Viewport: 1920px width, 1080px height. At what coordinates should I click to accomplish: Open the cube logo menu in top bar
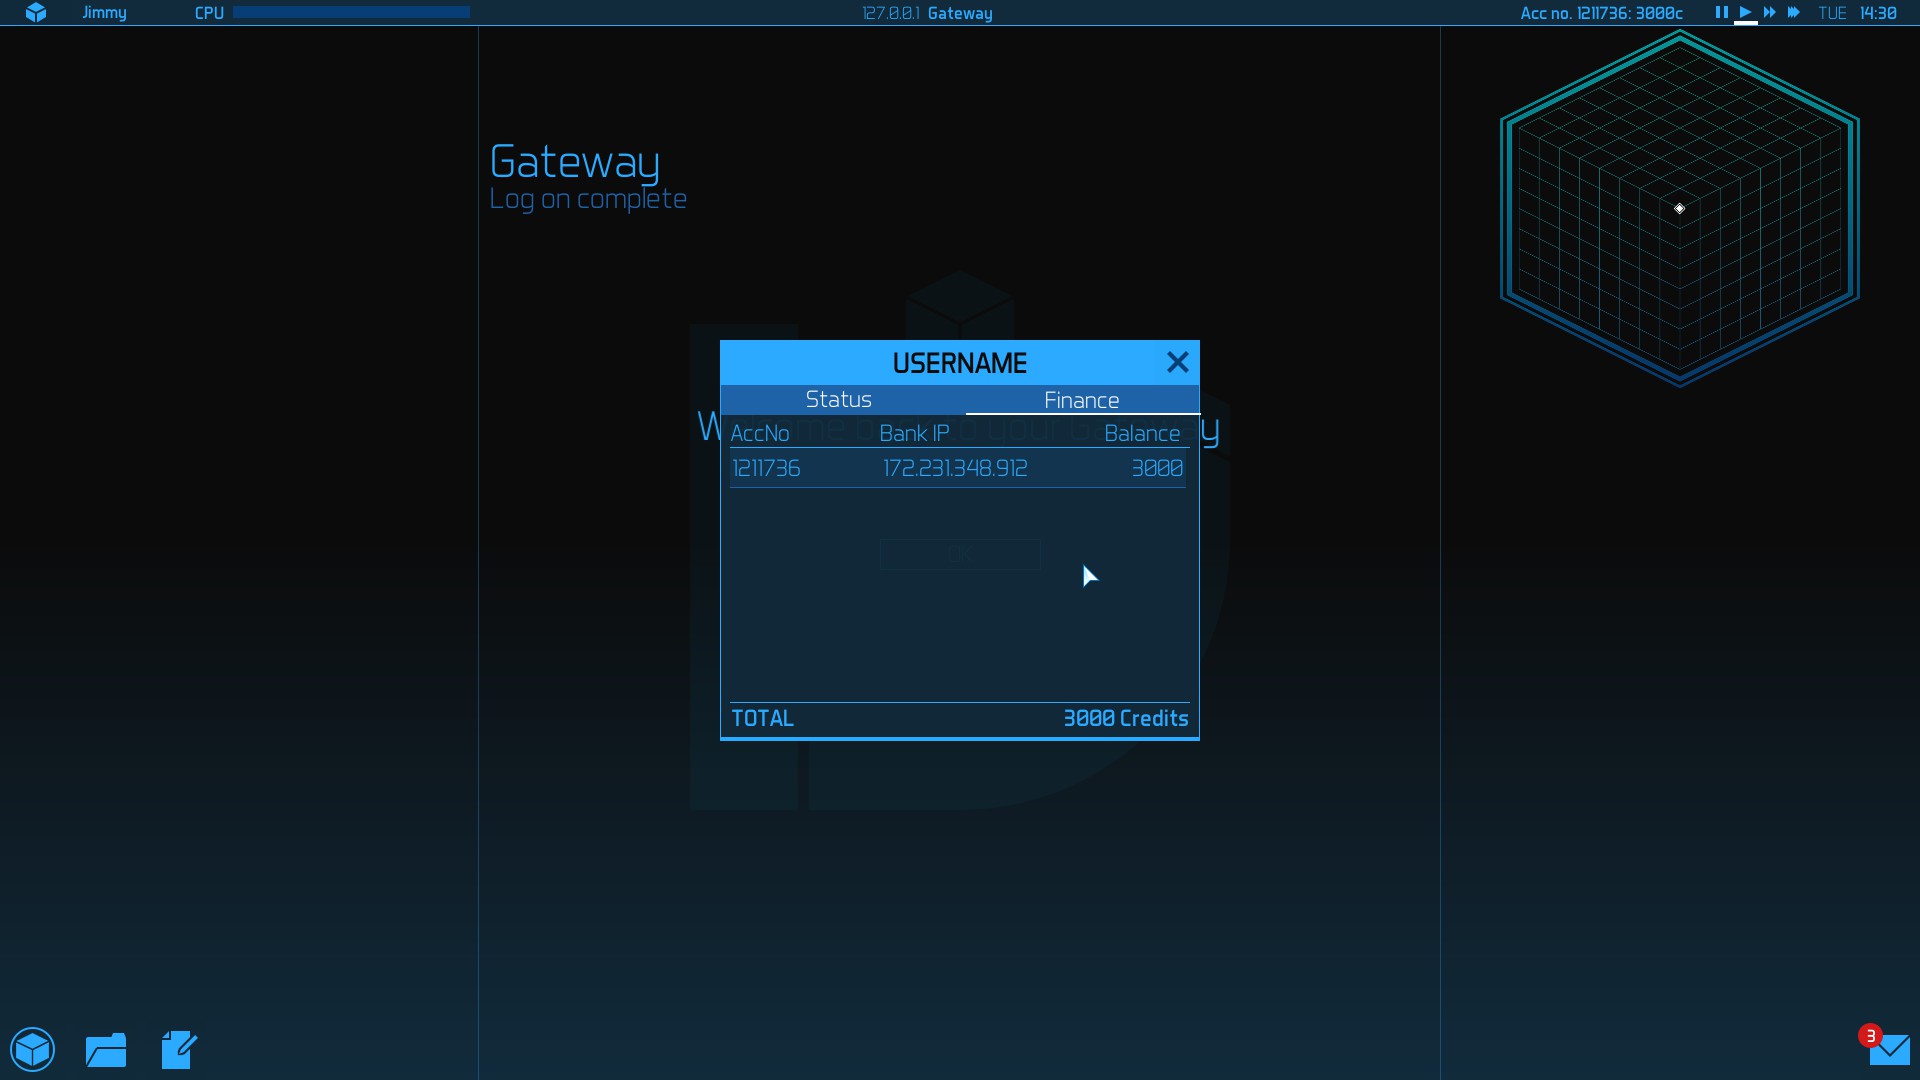[36, 13]
